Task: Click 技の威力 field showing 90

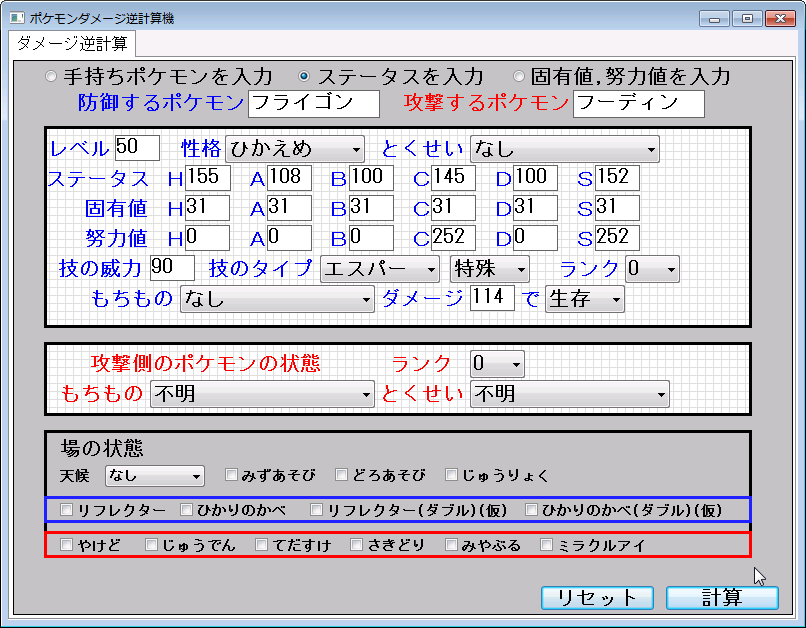Action: [x=172, y=268]
